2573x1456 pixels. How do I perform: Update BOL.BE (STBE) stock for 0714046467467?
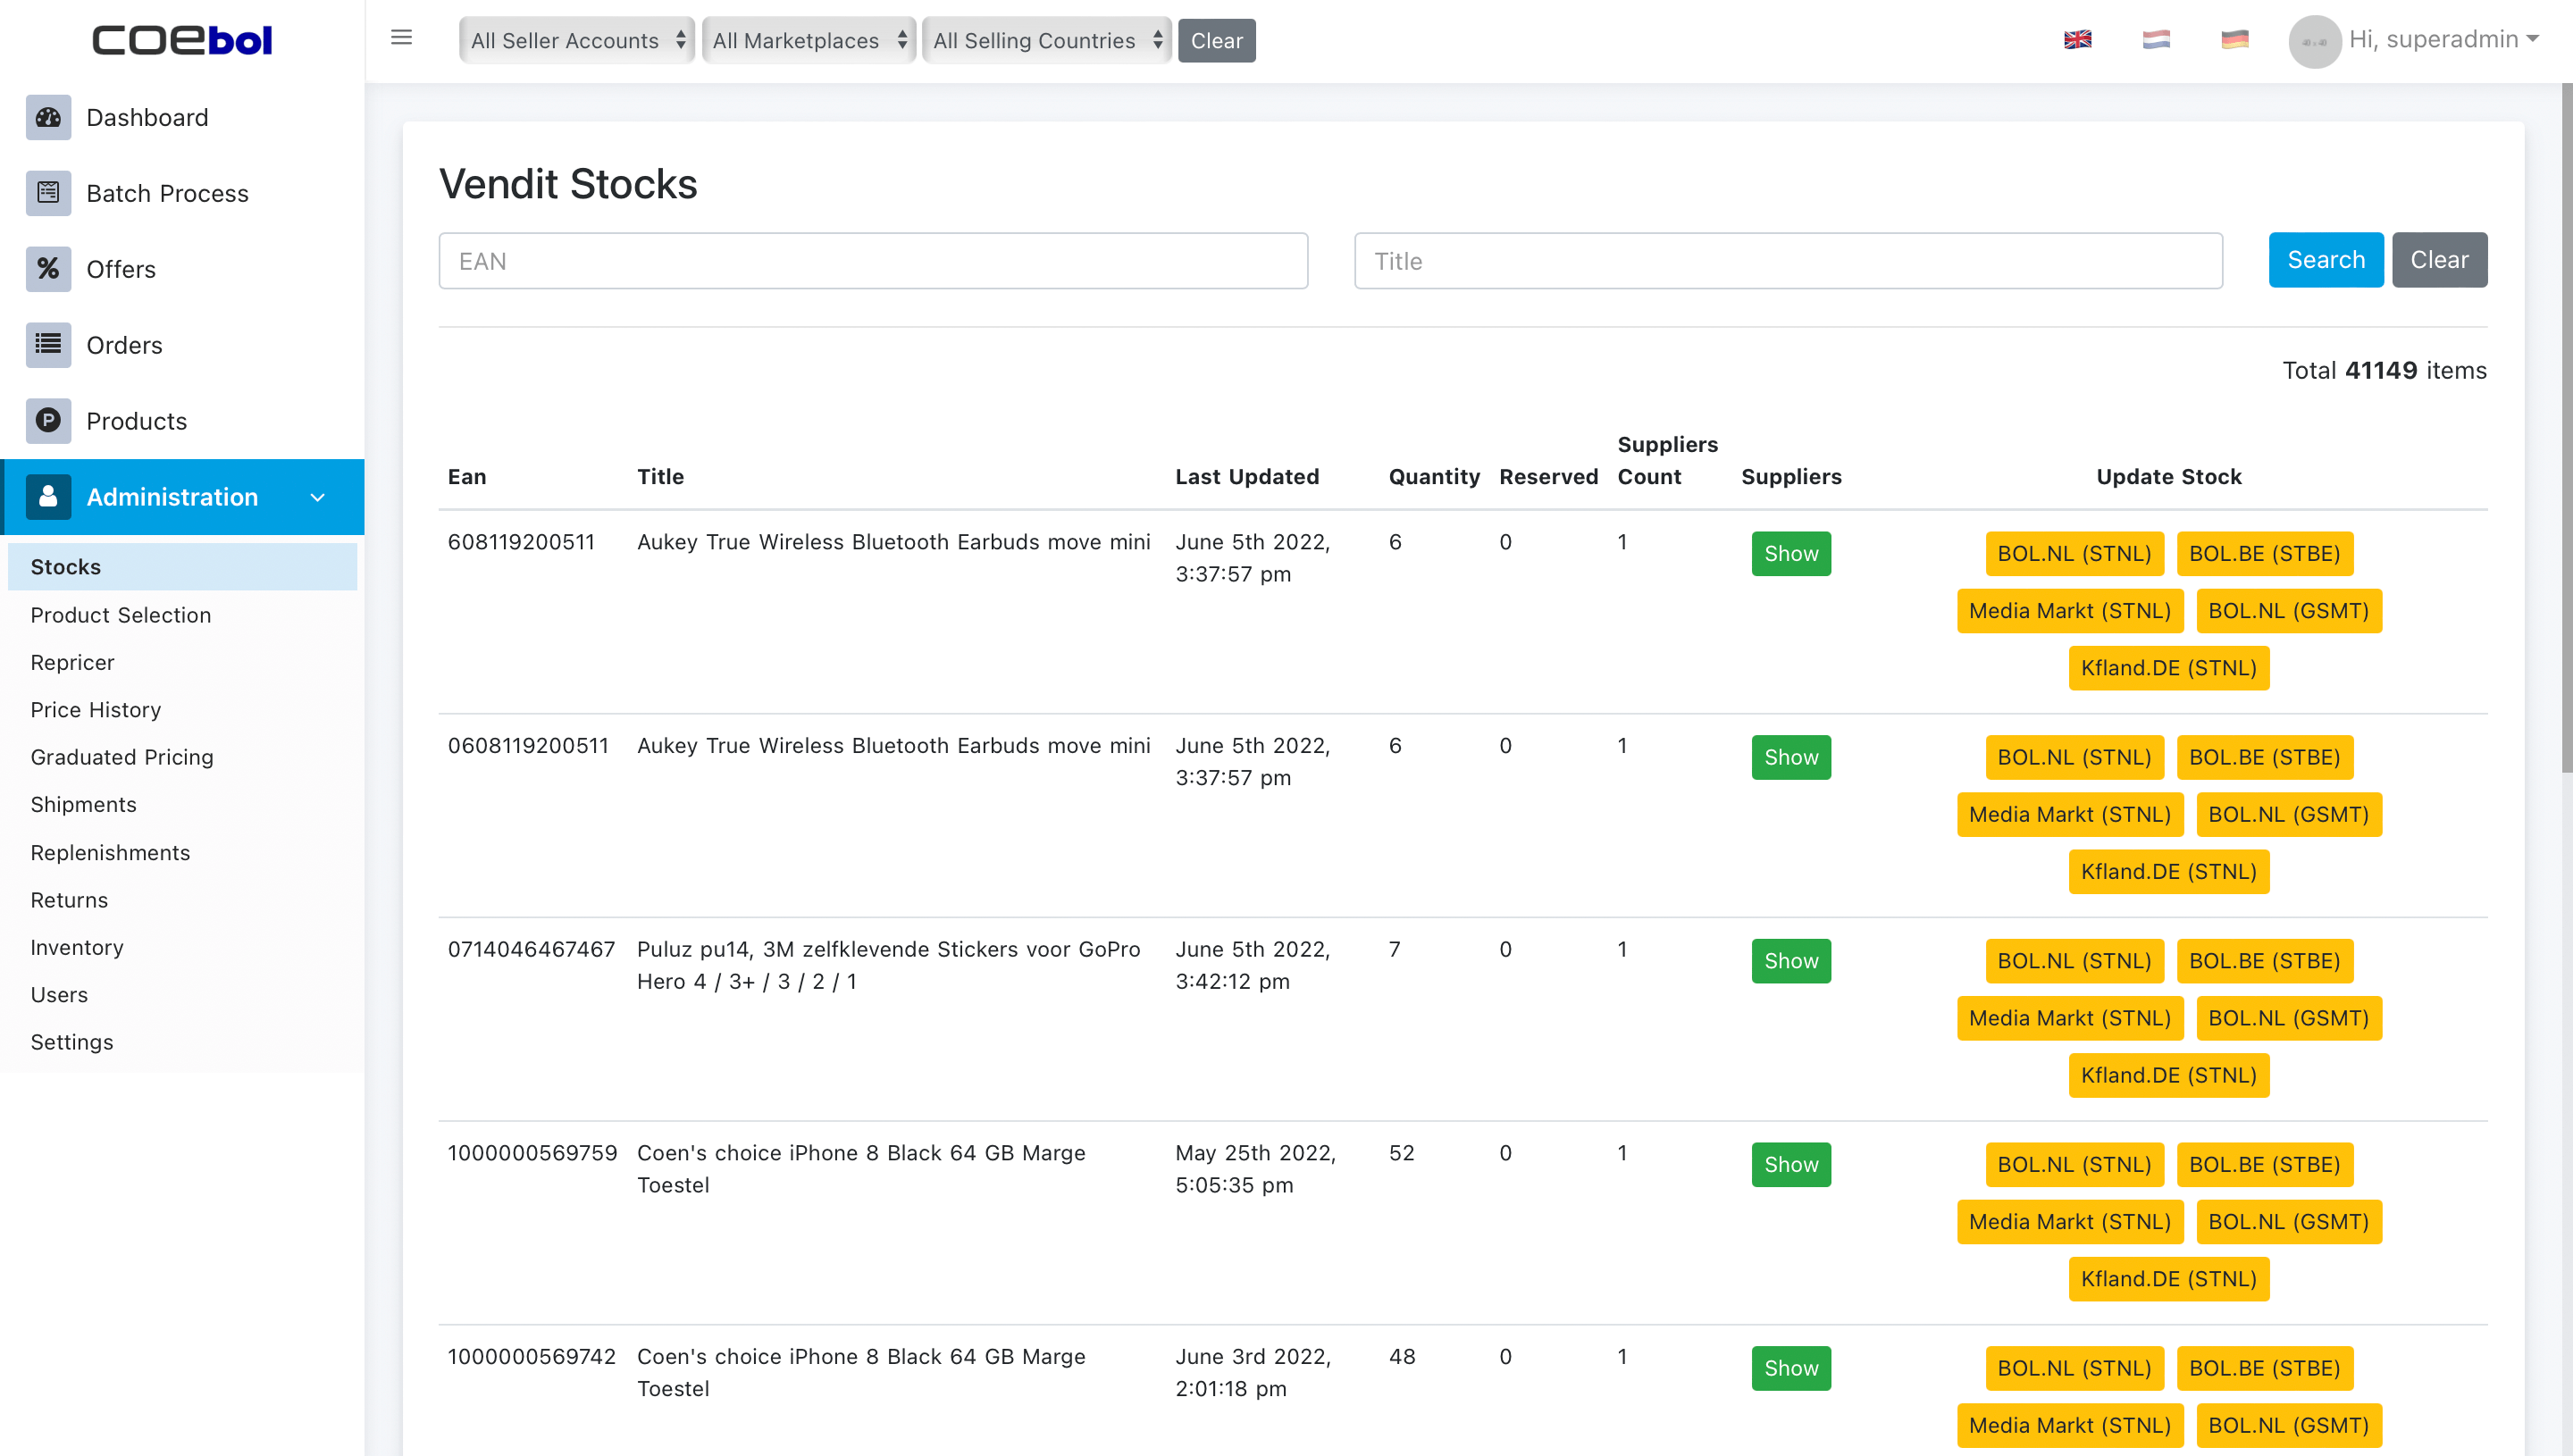pos(2264,961)
